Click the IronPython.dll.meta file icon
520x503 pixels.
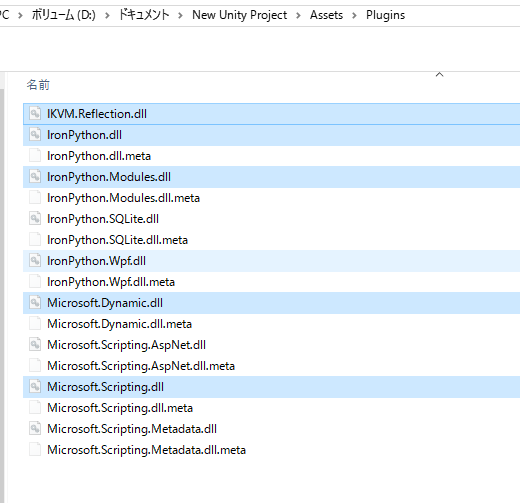(x=35, y=156)
